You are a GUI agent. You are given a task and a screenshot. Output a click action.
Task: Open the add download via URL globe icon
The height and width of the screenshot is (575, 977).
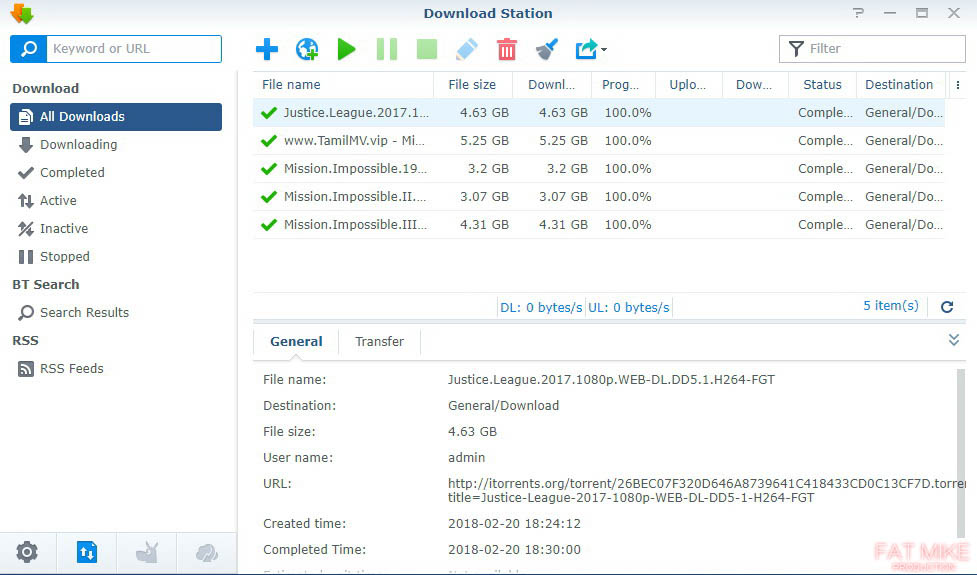307,49
